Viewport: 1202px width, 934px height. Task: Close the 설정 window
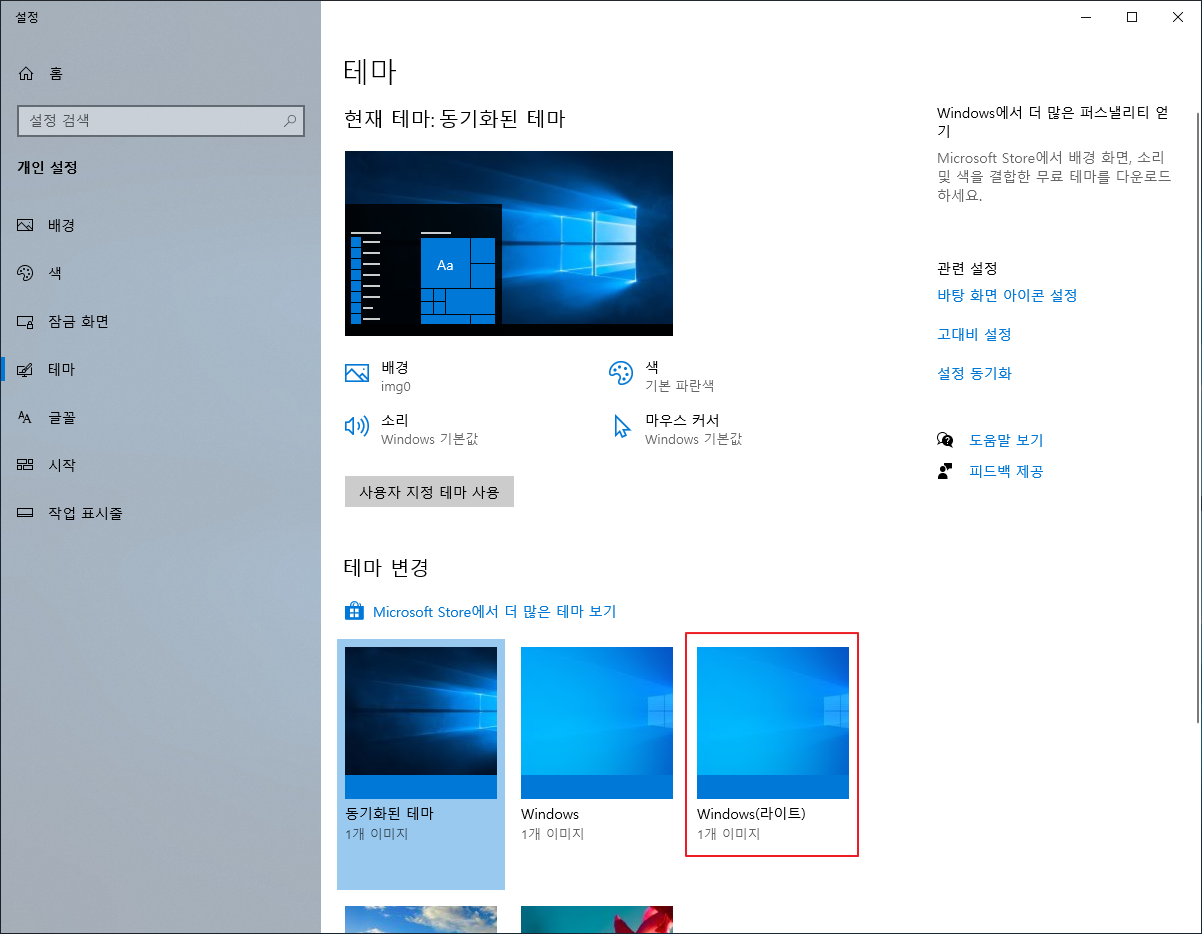point(1178,16)
